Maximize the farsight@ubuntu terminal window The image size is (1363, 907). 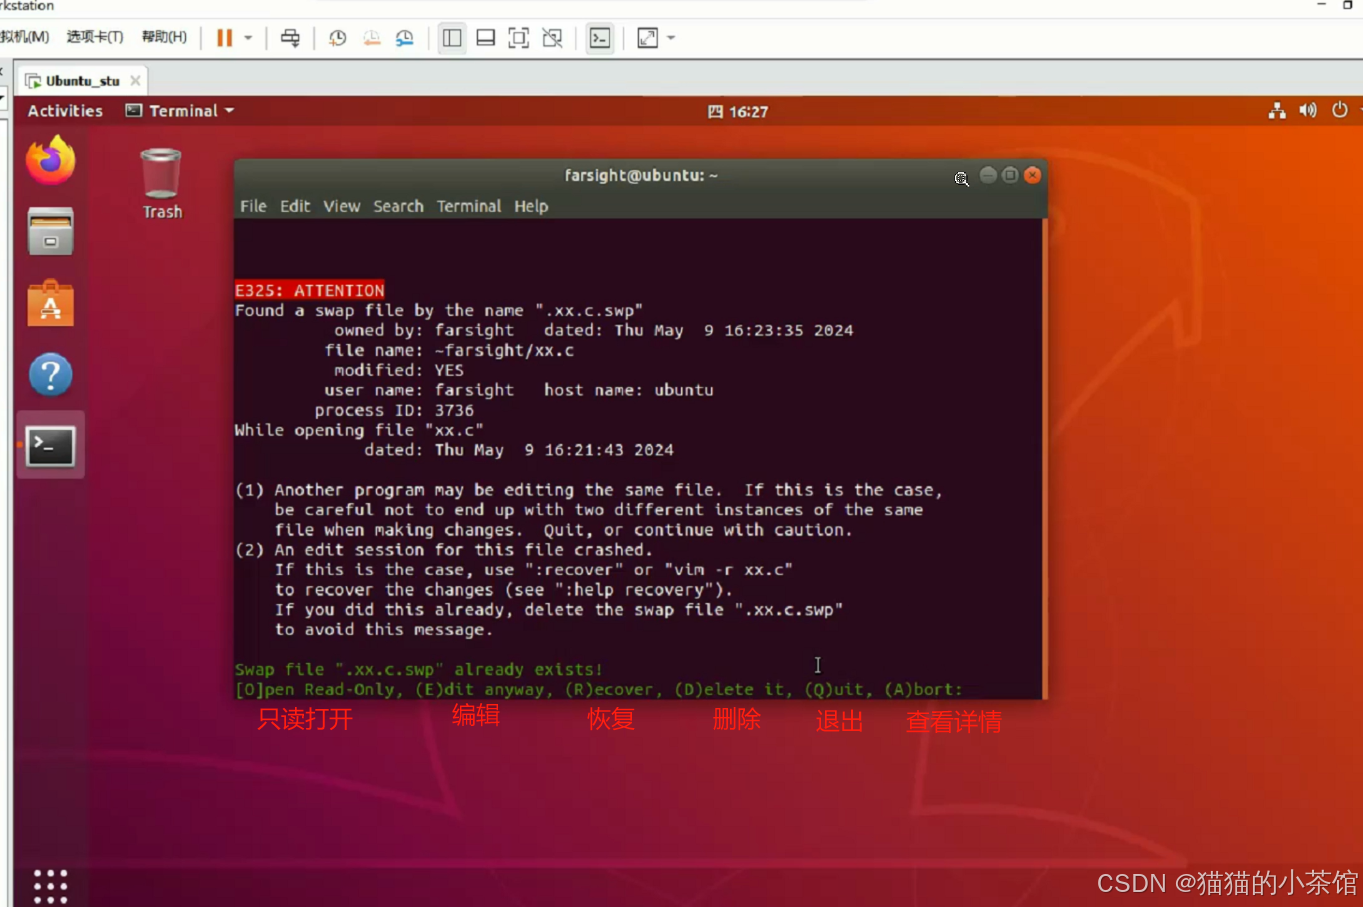coord(1010,175)
